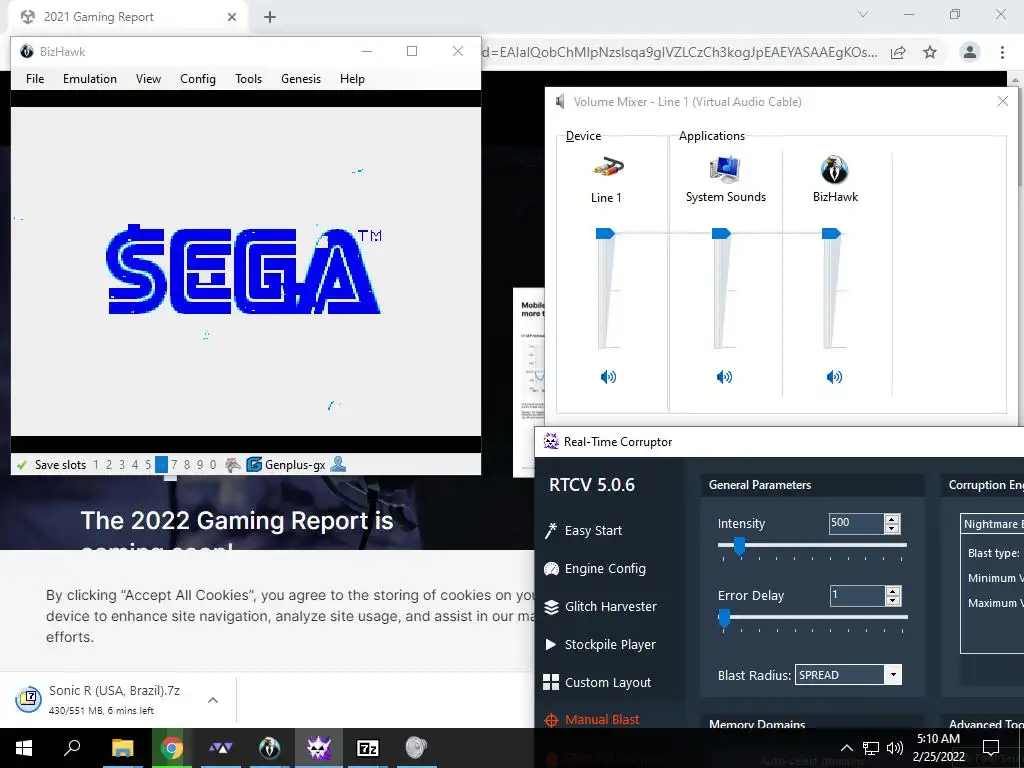
Task: Click the Line 1 device icon
Action: click(608, 168)
